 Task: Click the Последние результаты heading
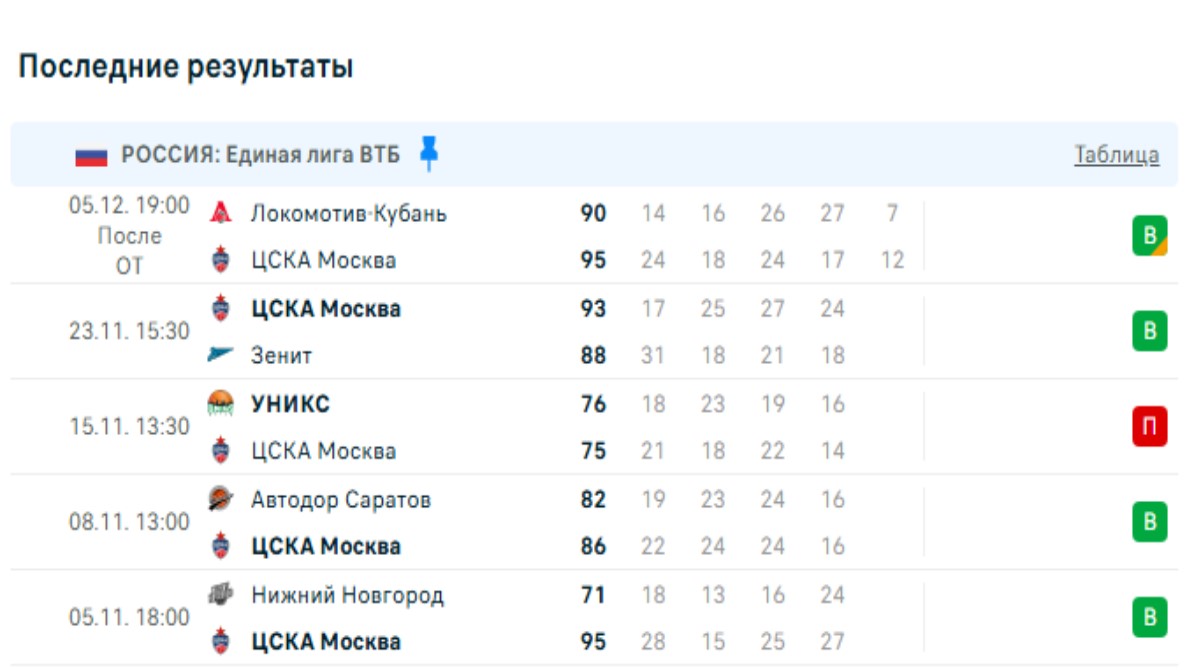point(186,68)
